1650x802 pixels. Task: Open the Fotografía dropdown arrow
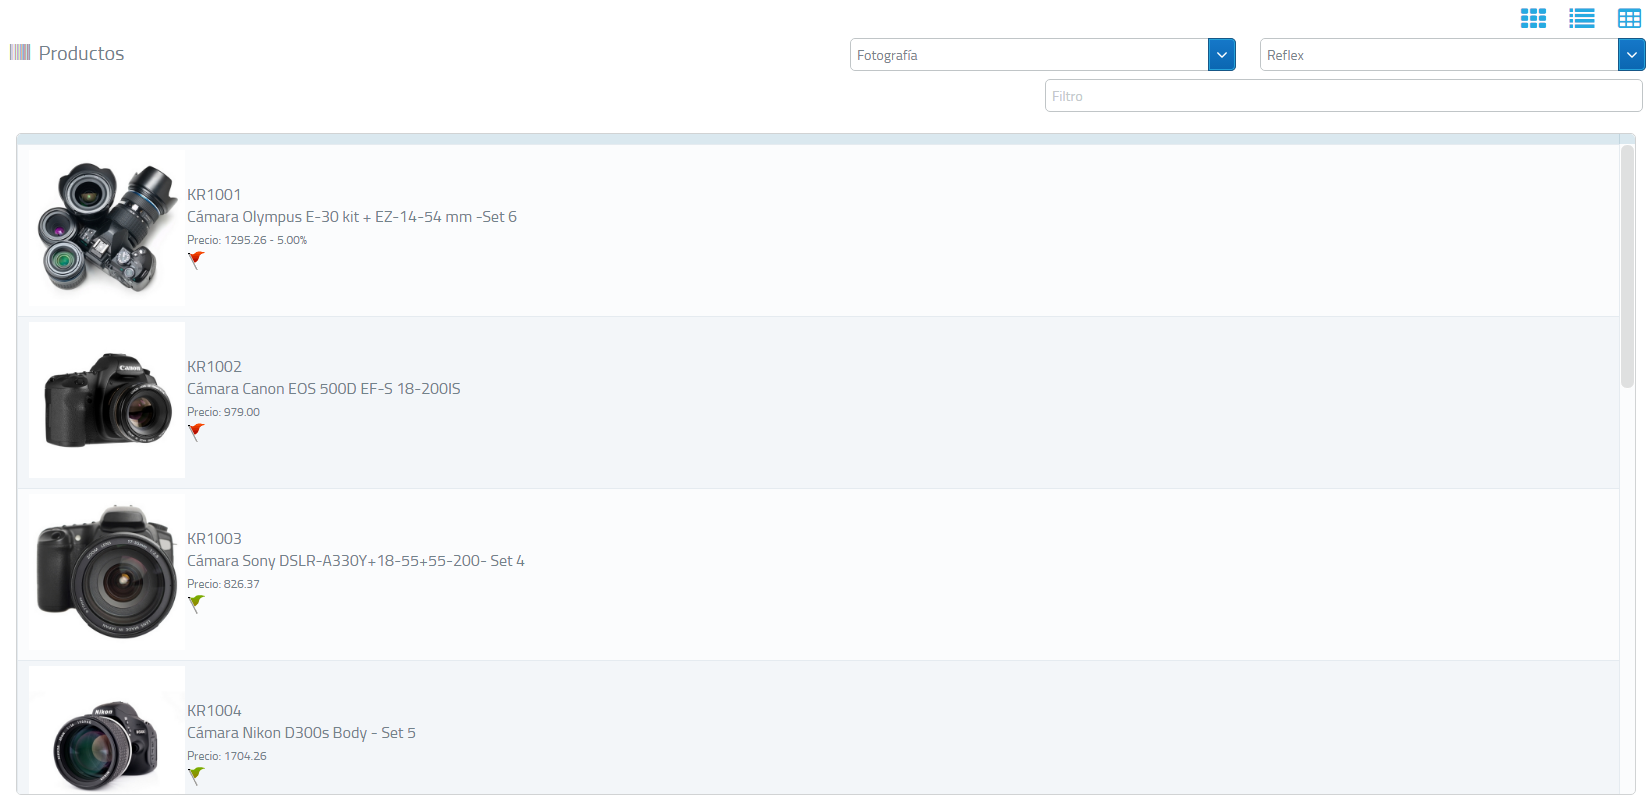1222,55
